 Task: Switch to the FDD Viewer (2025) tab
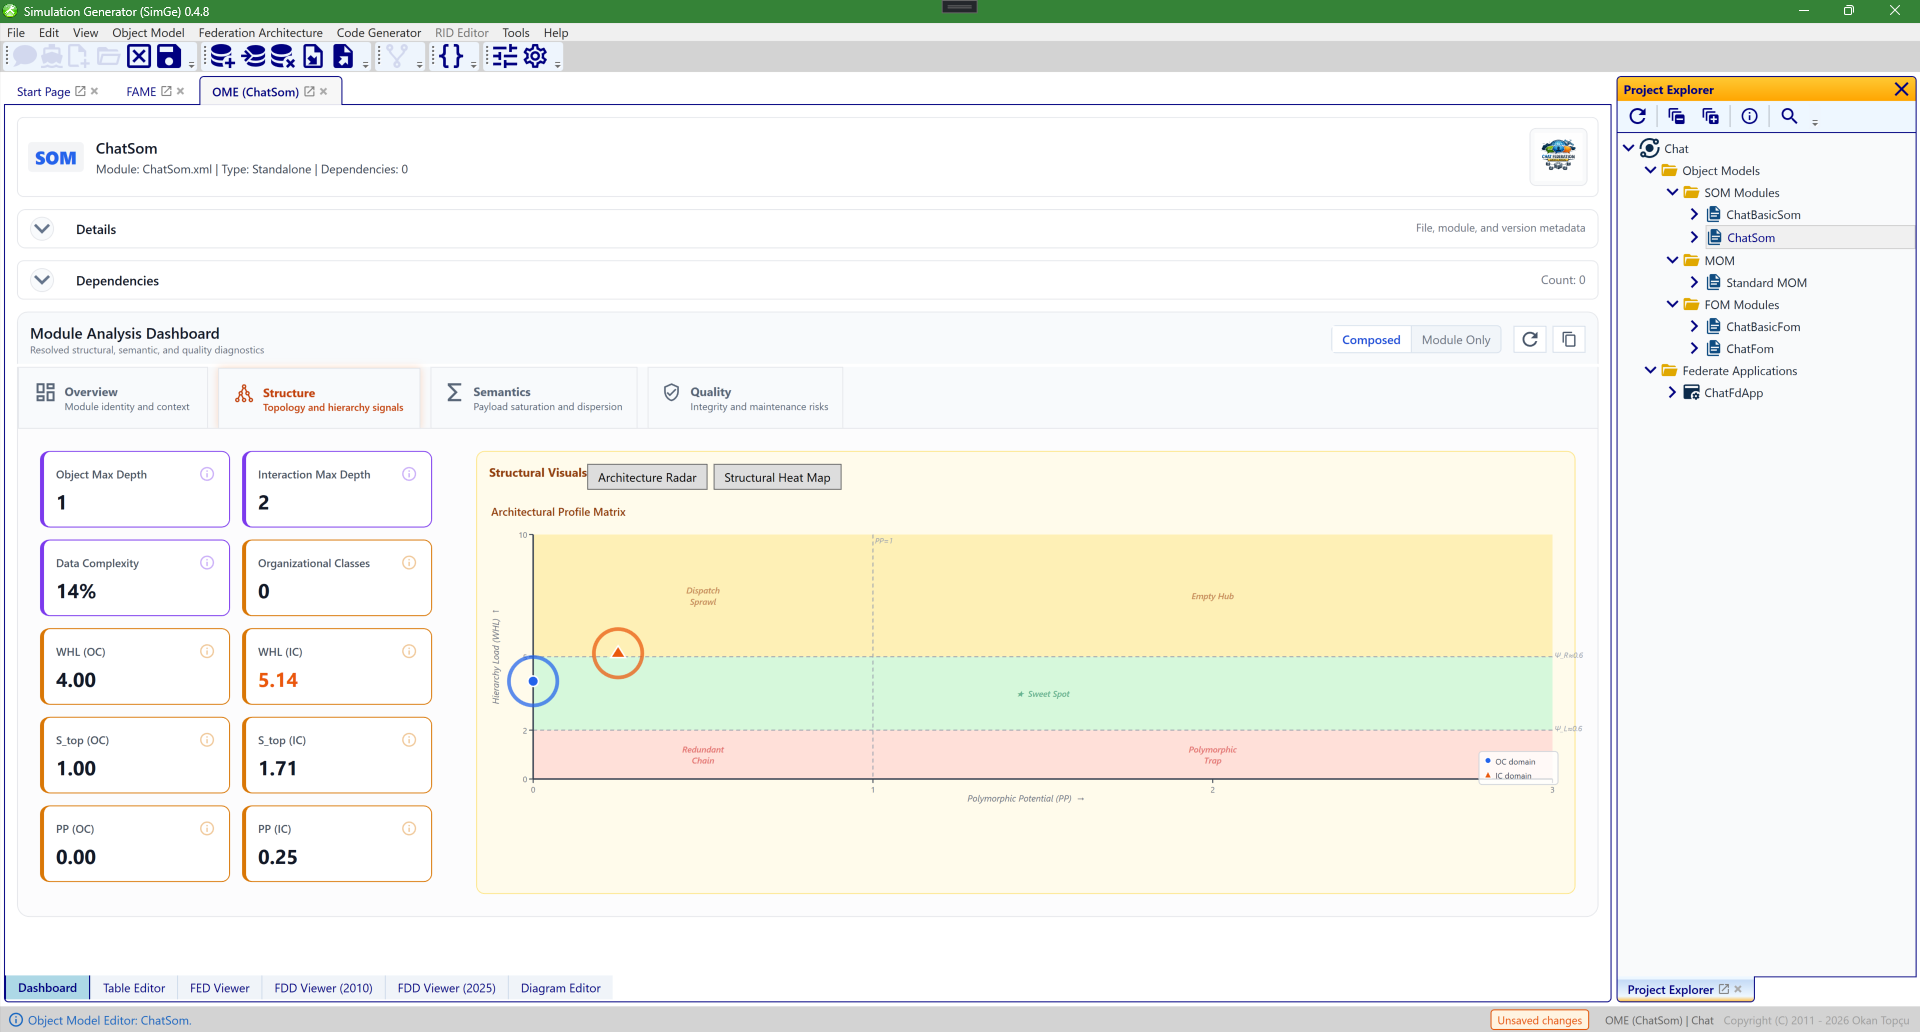(446, 988)
